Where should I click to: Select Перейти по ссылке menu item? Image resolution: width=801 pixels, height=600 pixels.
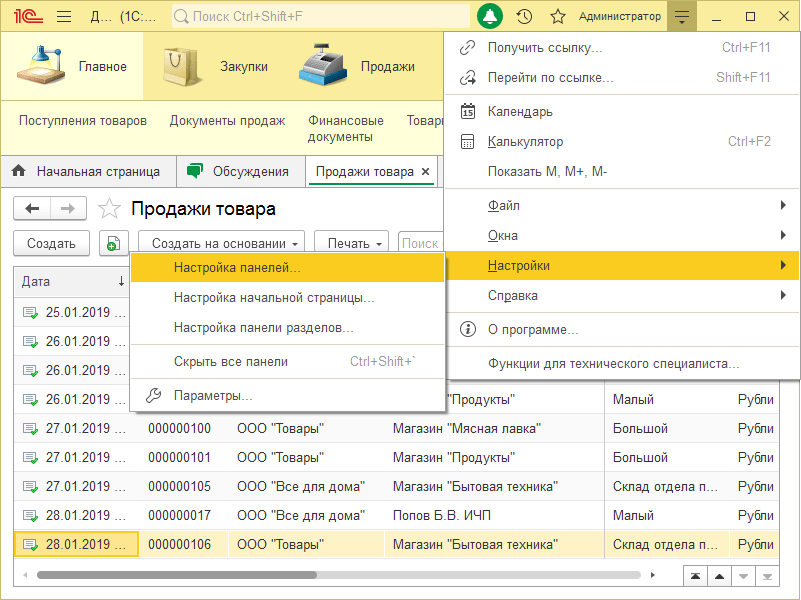point(622,78)
